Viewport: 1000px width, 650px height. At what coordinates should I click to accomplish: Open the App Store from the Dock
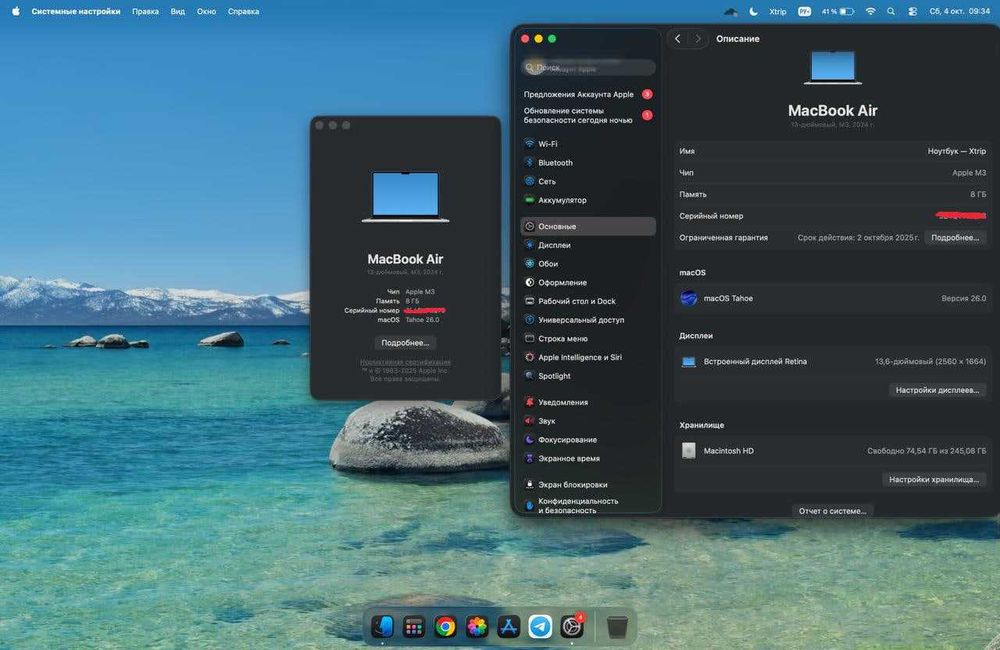click(x=508, y=627)
